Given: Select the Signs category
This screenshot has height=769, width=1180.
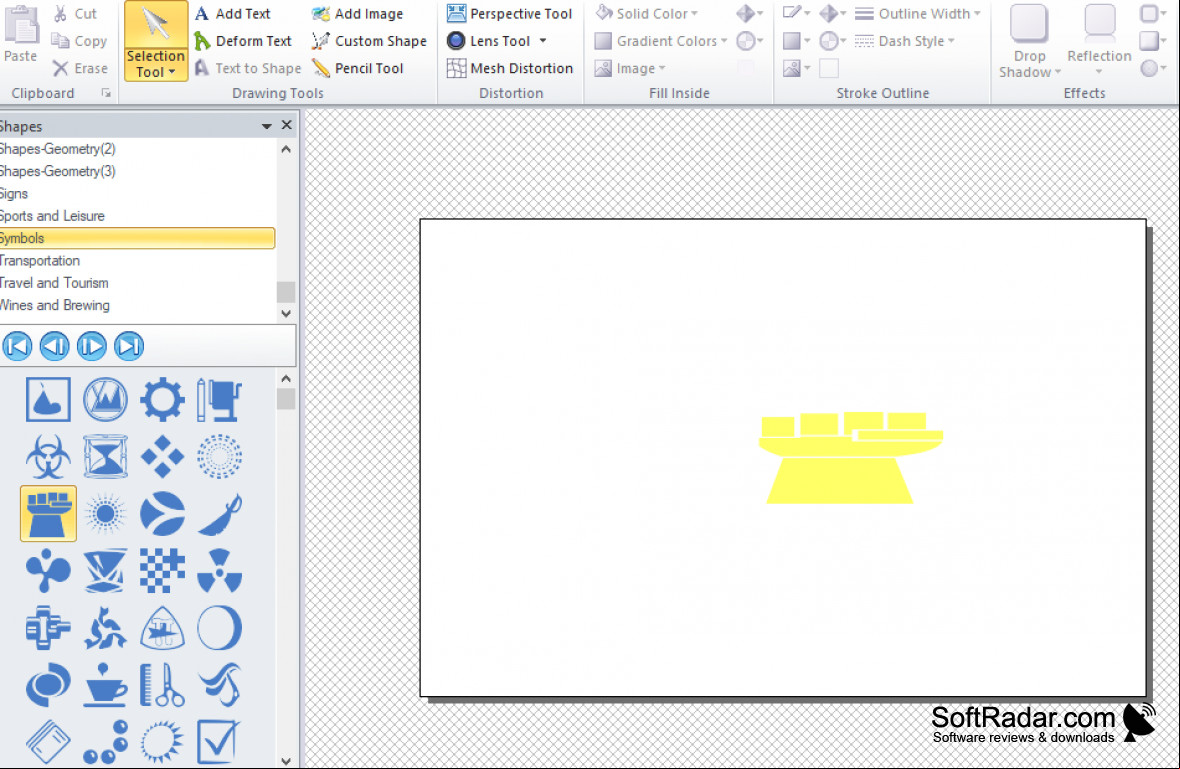Looking at the screenshot, I should [138, 193].
